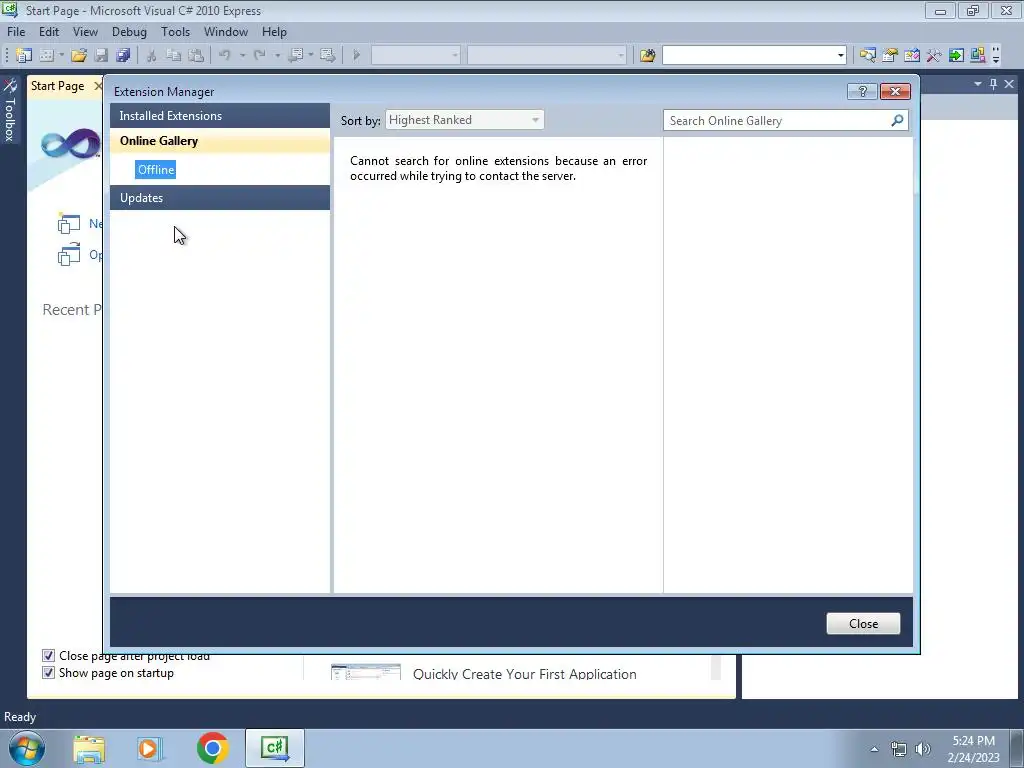Click the crossed-tools Toolbox icon on the toolbar
This screenshot has height=768, width=1024.
point(934,56)
